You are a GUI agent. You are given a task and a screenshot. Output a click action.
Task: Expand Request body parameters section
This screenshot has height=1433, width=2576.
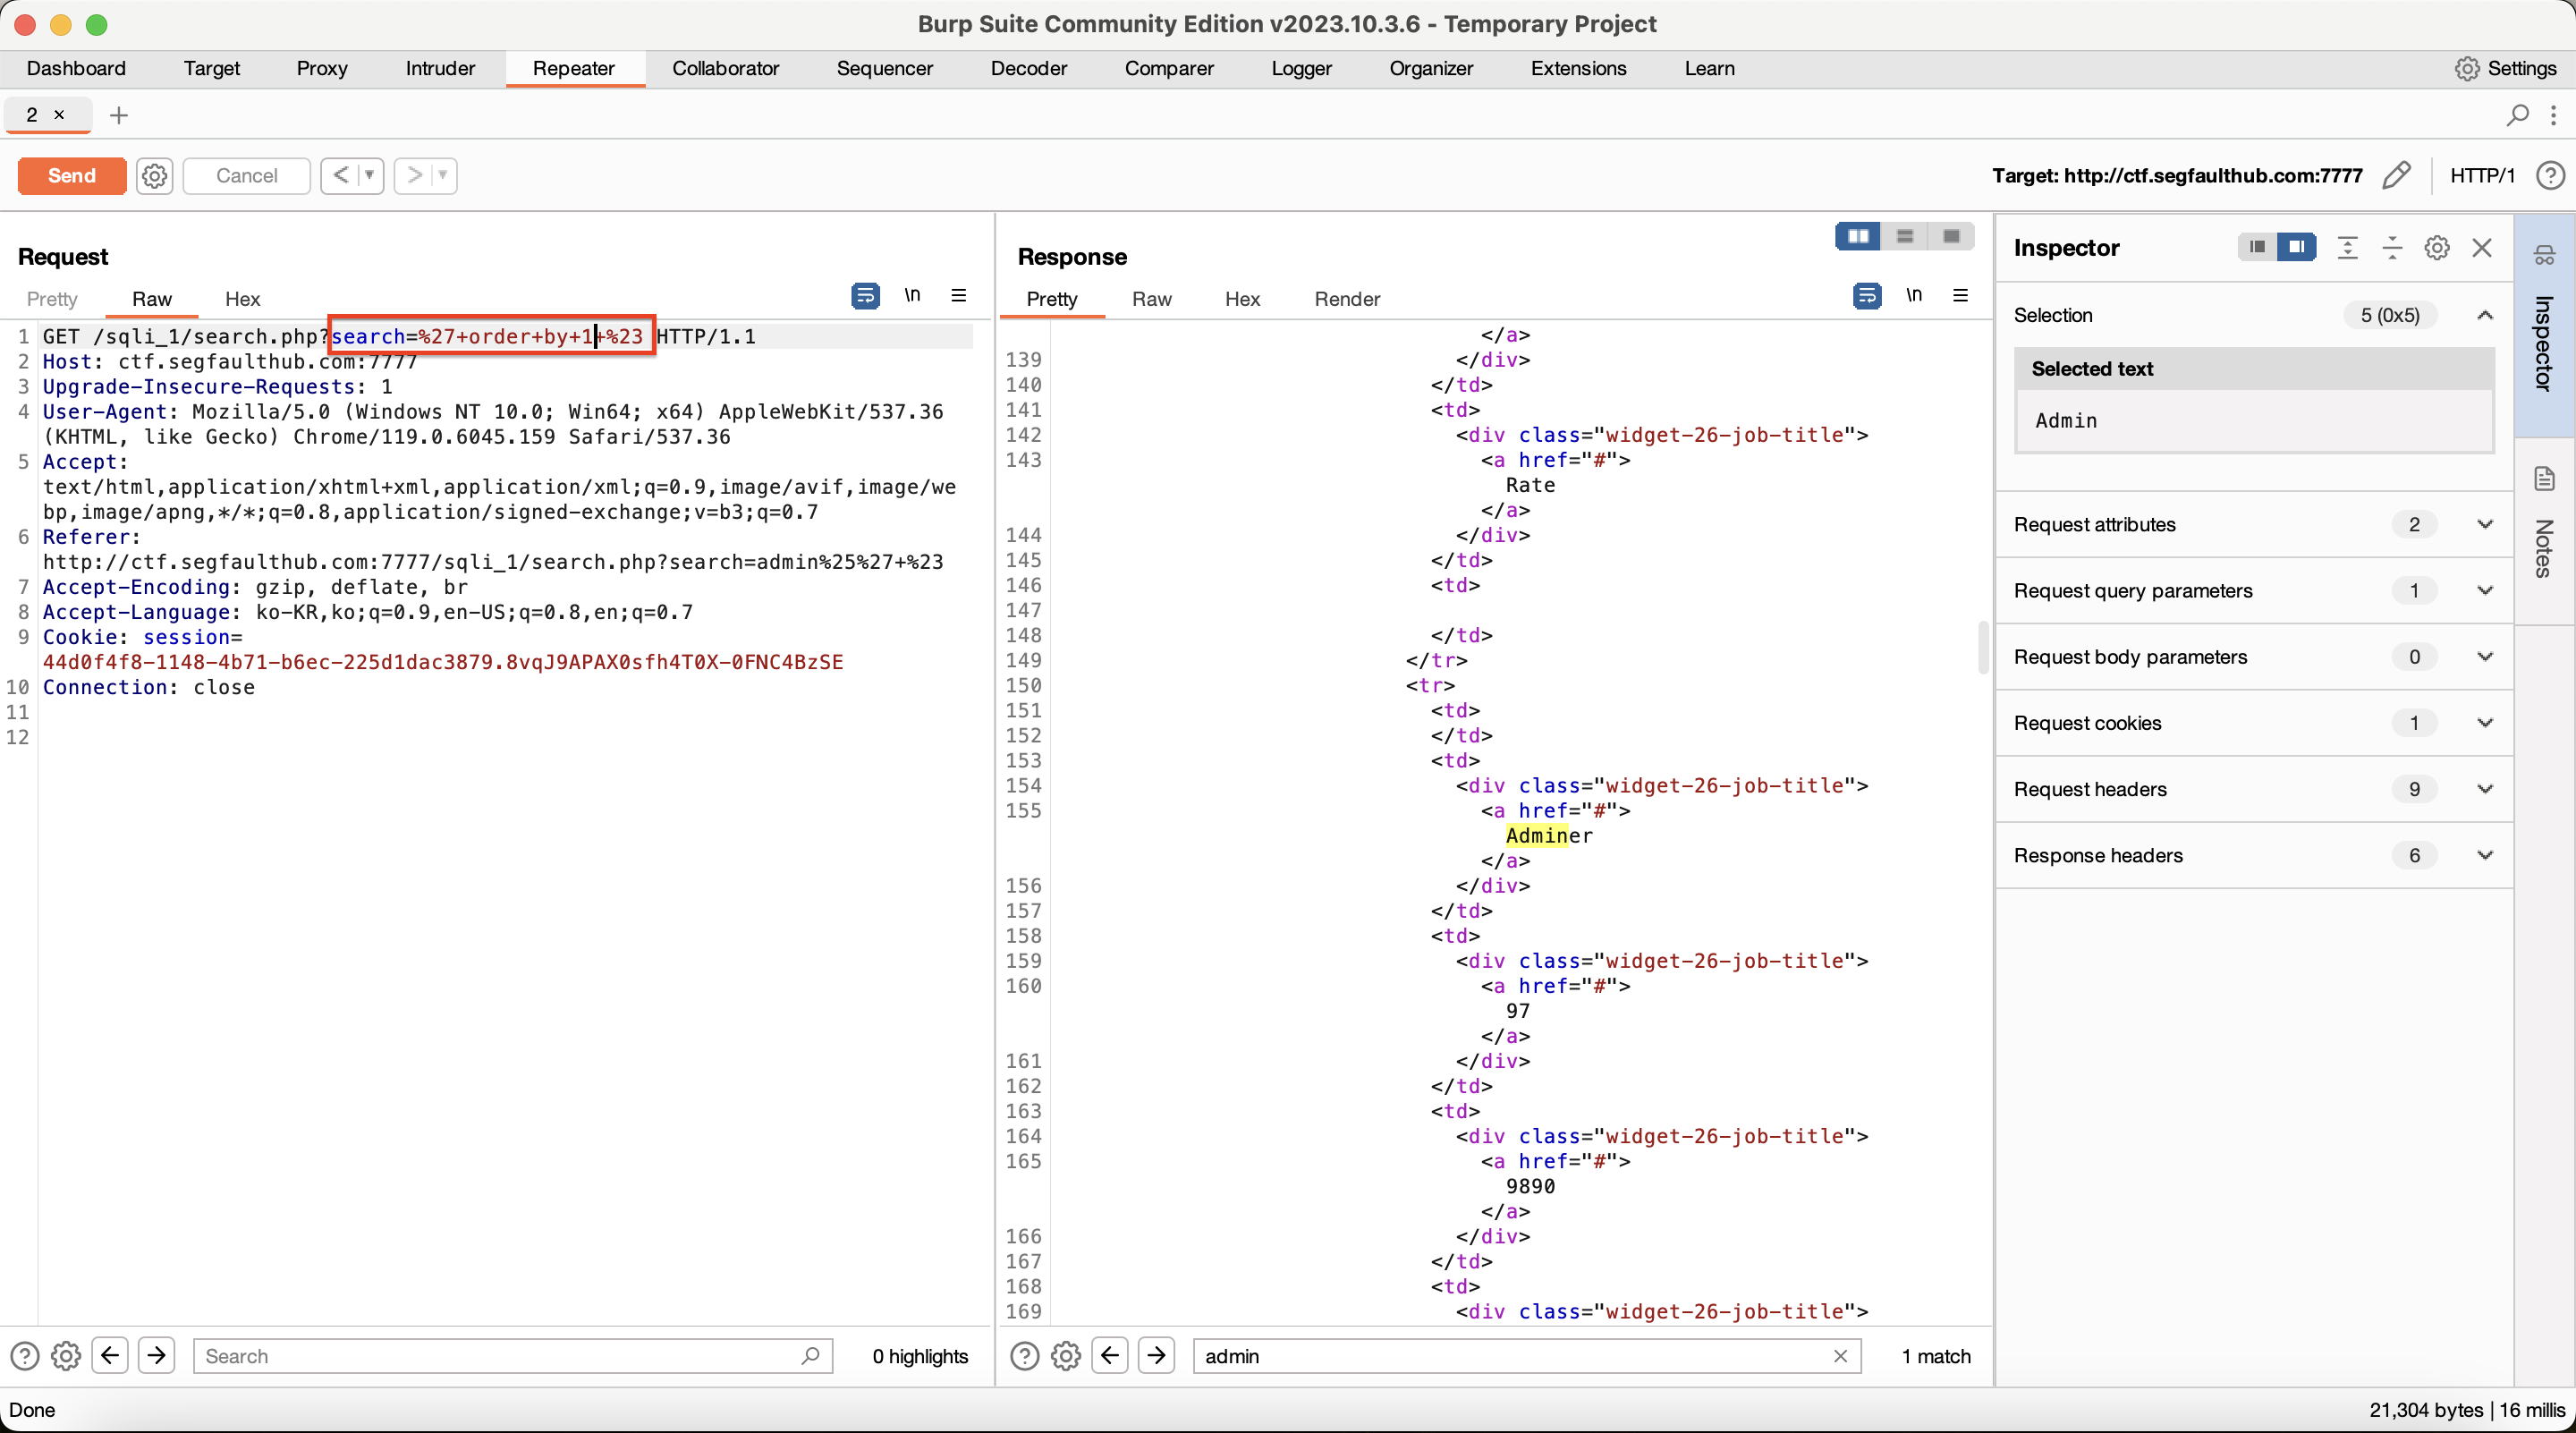click(x=2484, y=657)
